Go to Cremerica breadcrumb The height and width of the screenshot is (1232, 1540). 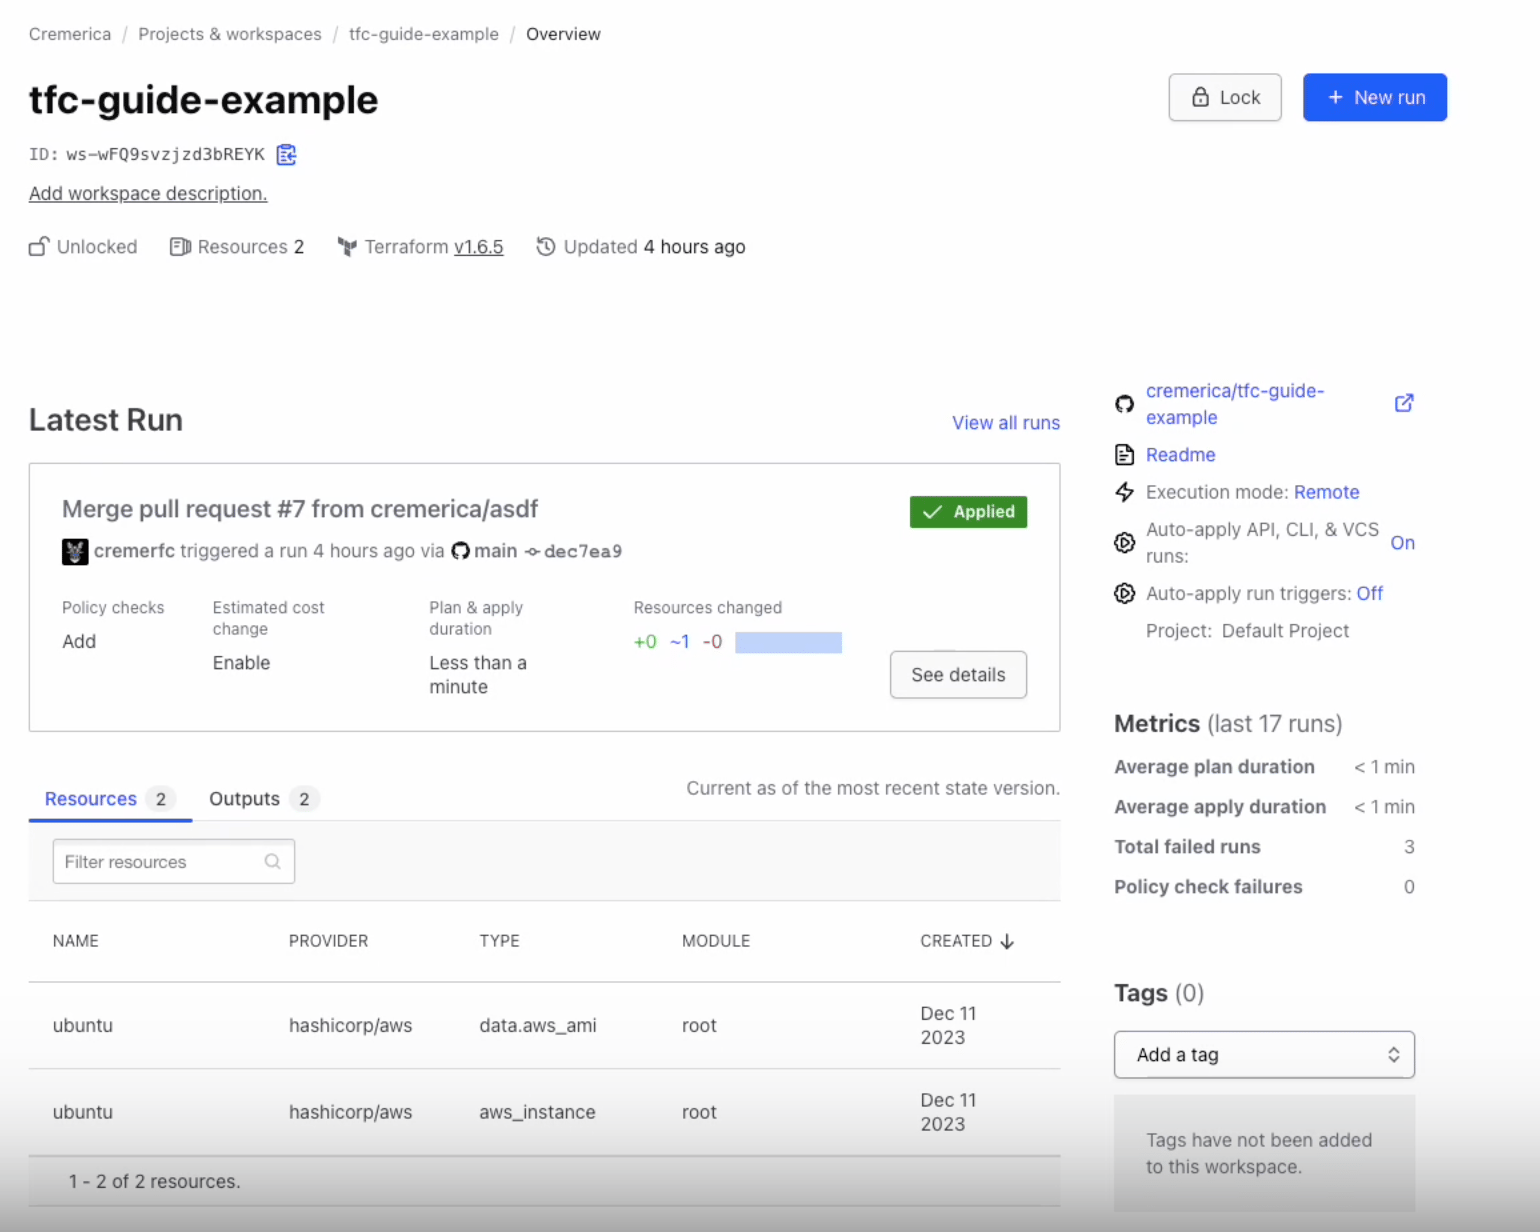[x=70, y=34]
